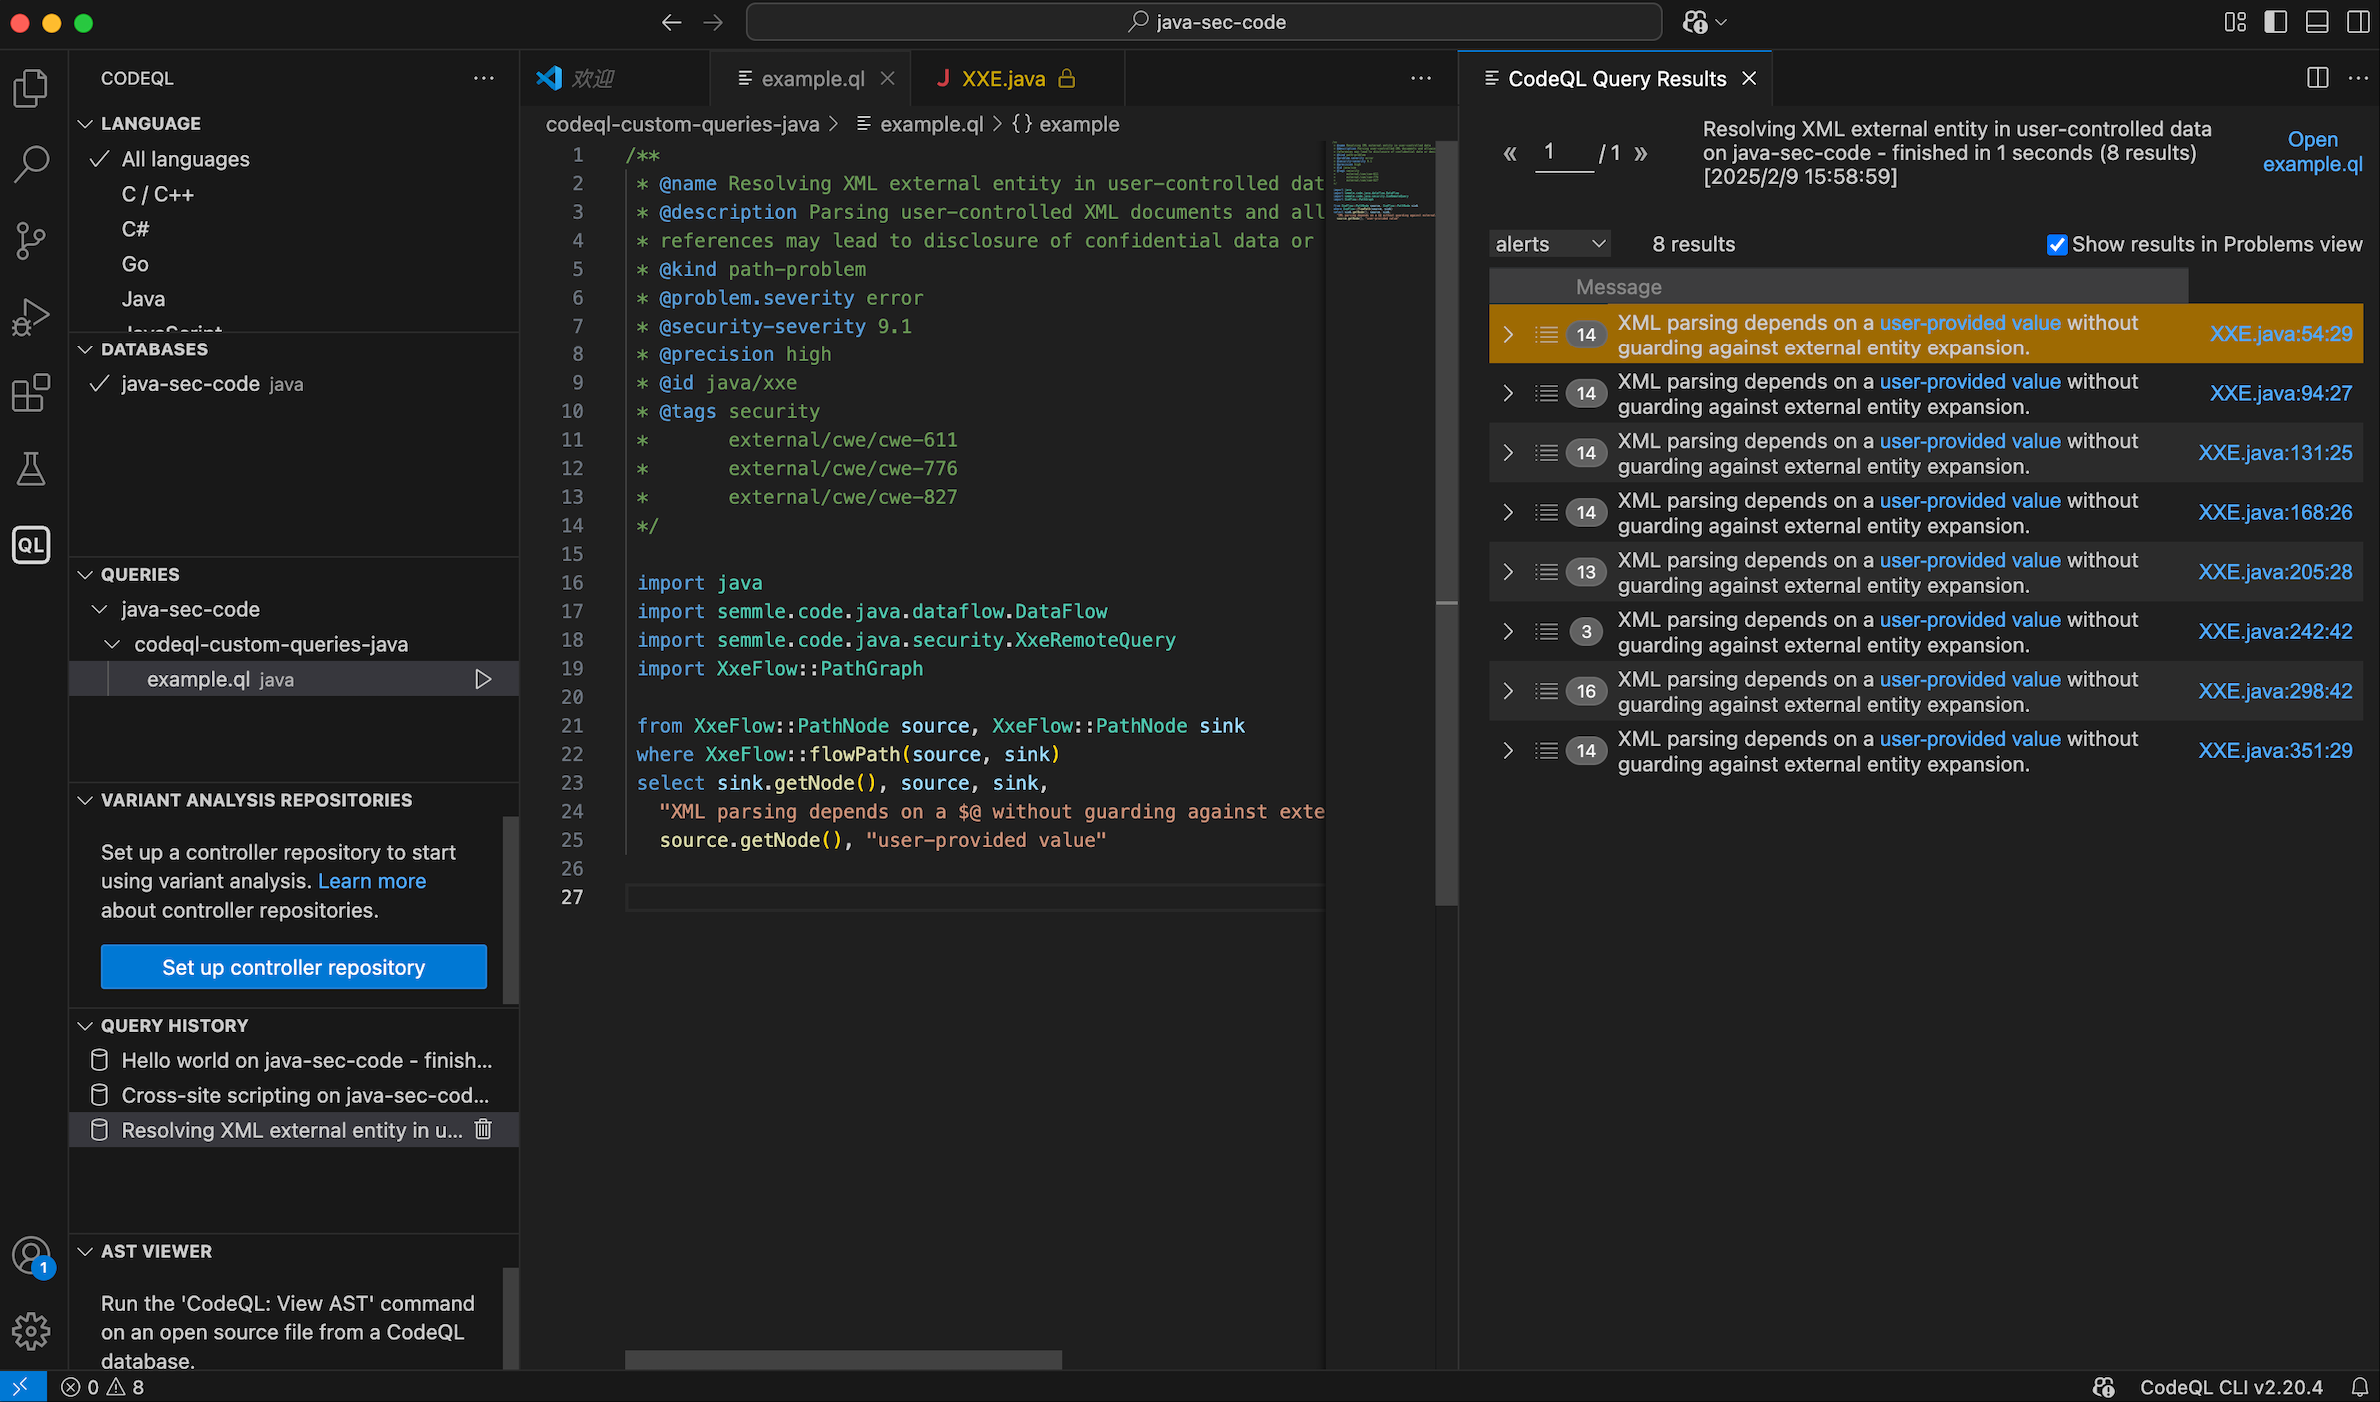Screen dimensions: 2380x1402
Task: Open the Testing beaker icon
Action: click(x=31, y=468)
